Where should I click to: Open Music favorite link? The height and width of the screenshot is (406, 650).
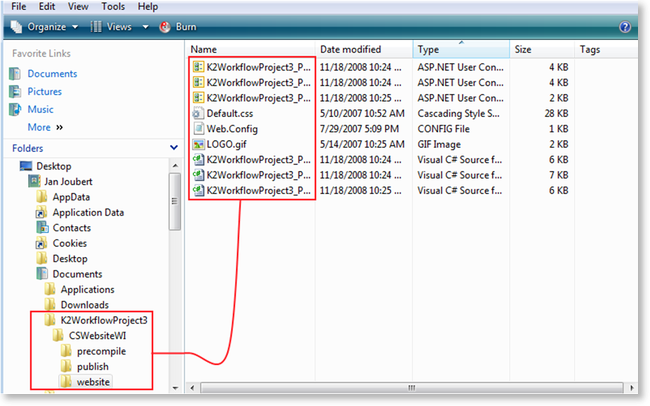tap(40, 109)
